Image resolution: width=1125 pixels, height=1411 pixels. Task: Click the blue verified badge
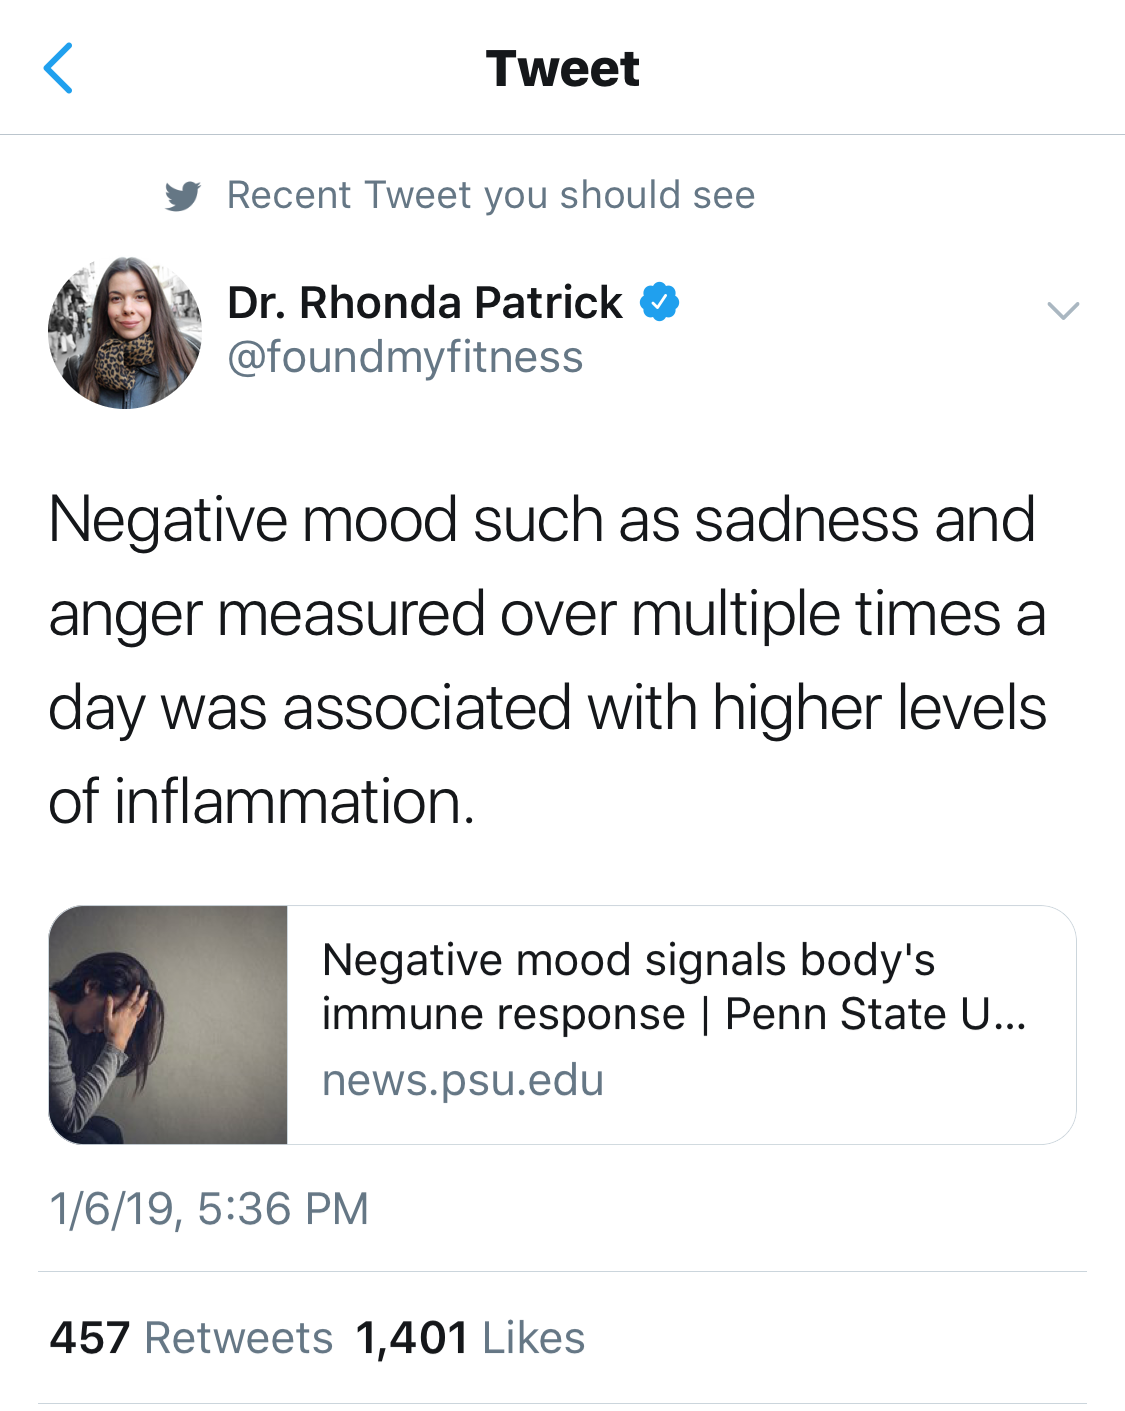point(659,302)
